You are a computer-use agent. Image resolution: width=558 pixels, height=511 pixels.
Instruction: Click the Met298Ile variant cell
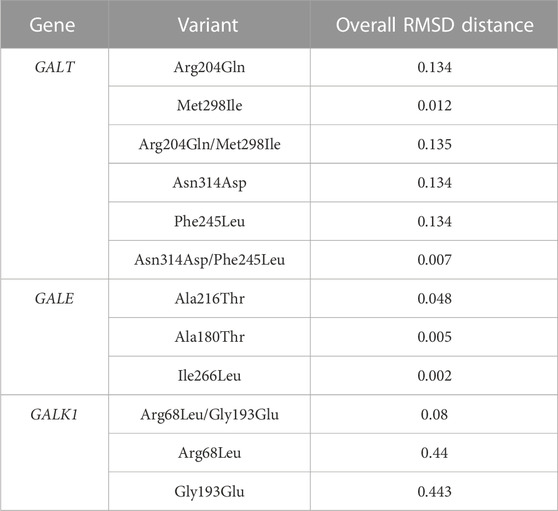209,105
